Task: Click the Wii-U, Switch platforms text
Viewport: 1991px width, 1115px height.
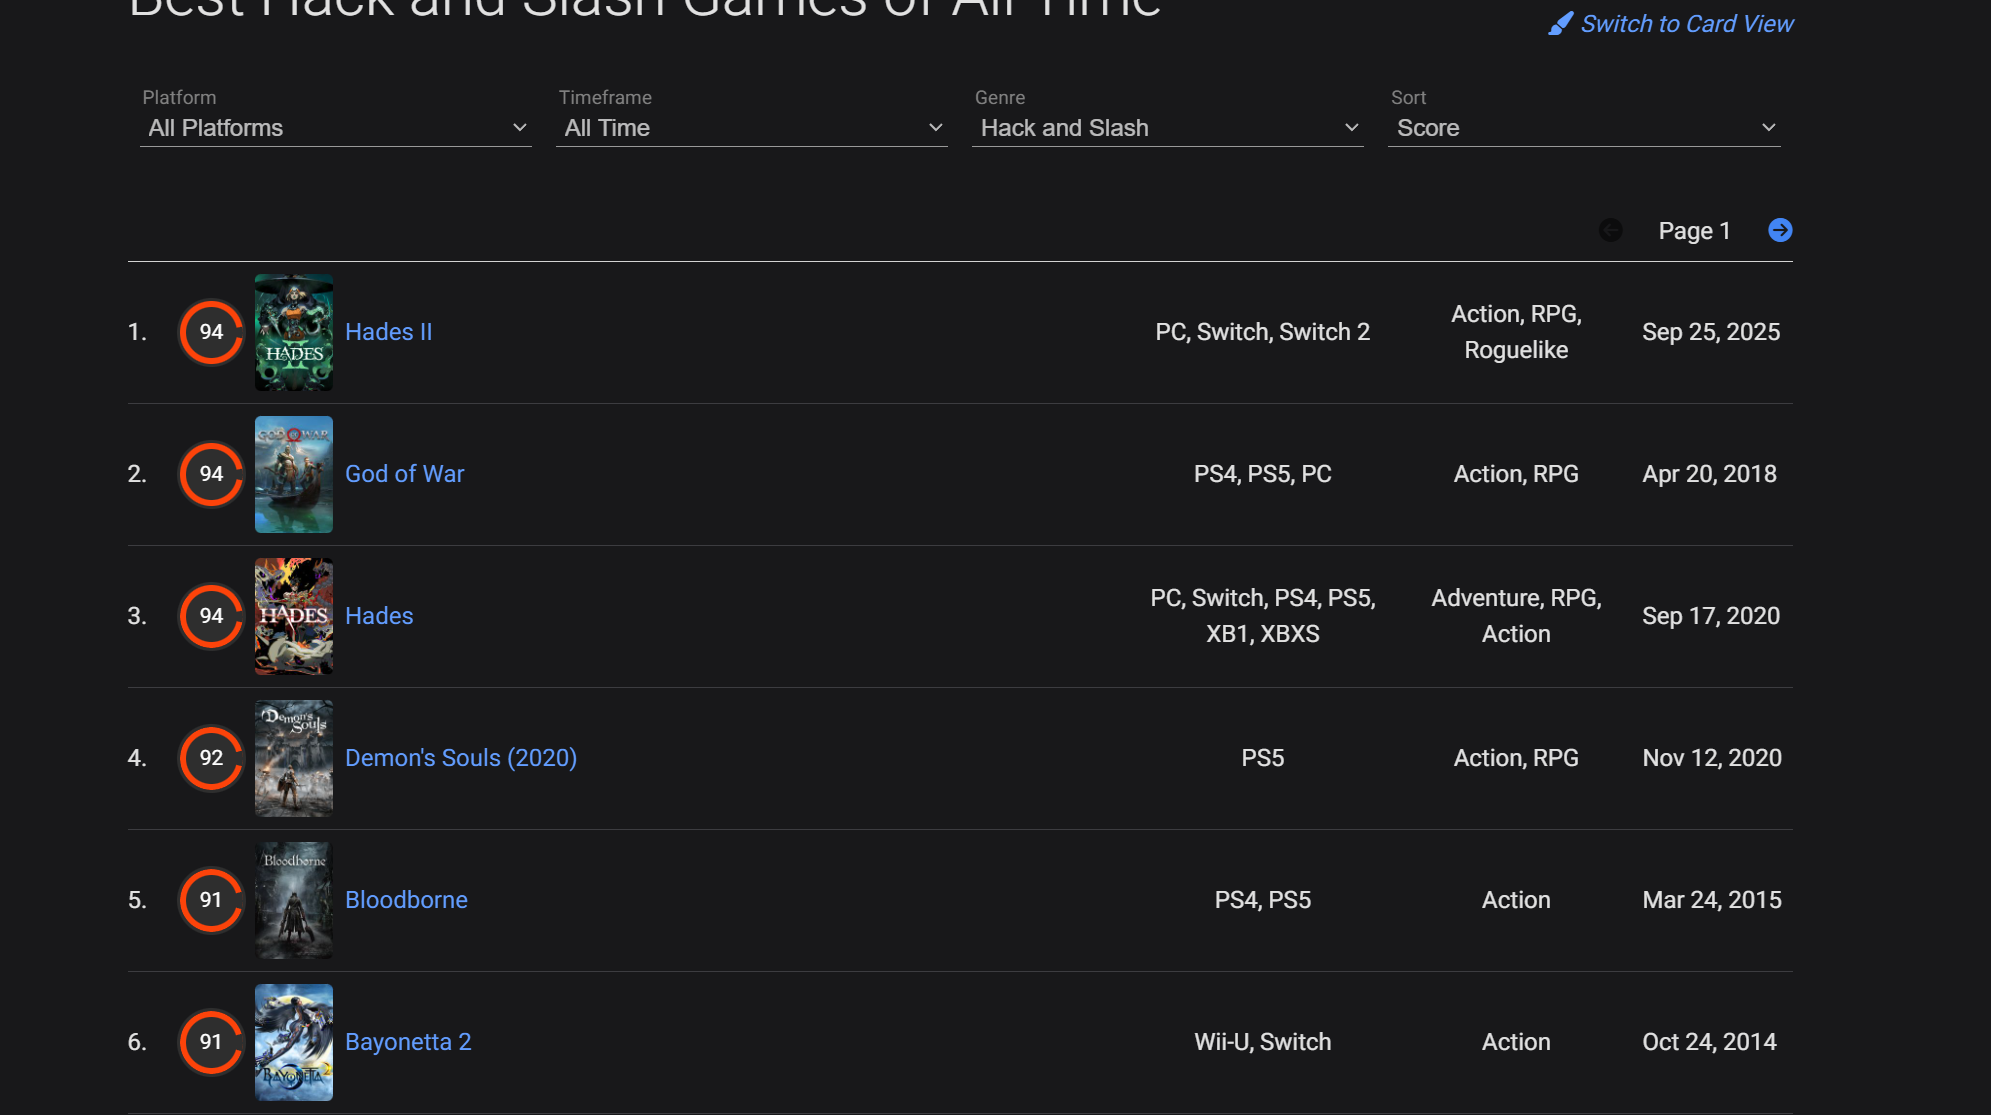Action: pos(1263,1042)
